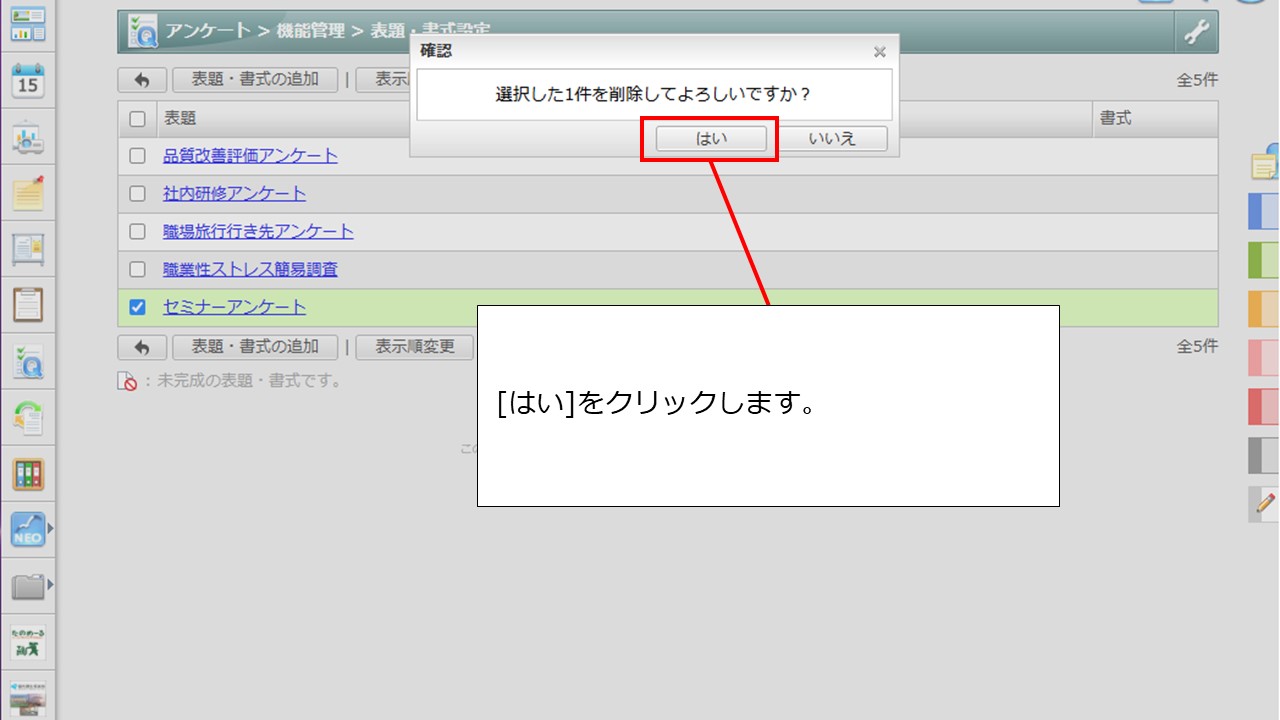Click the dialog message 選択した1件を削除してよろしいですか？

(x=653, y=95)
